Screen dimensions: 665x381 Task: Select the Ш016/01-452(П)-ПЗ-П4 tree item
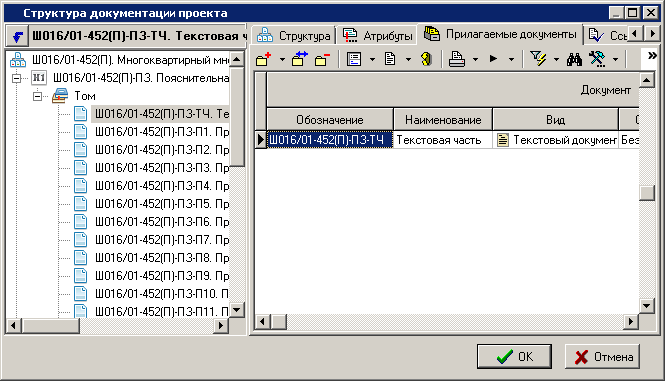161,186
